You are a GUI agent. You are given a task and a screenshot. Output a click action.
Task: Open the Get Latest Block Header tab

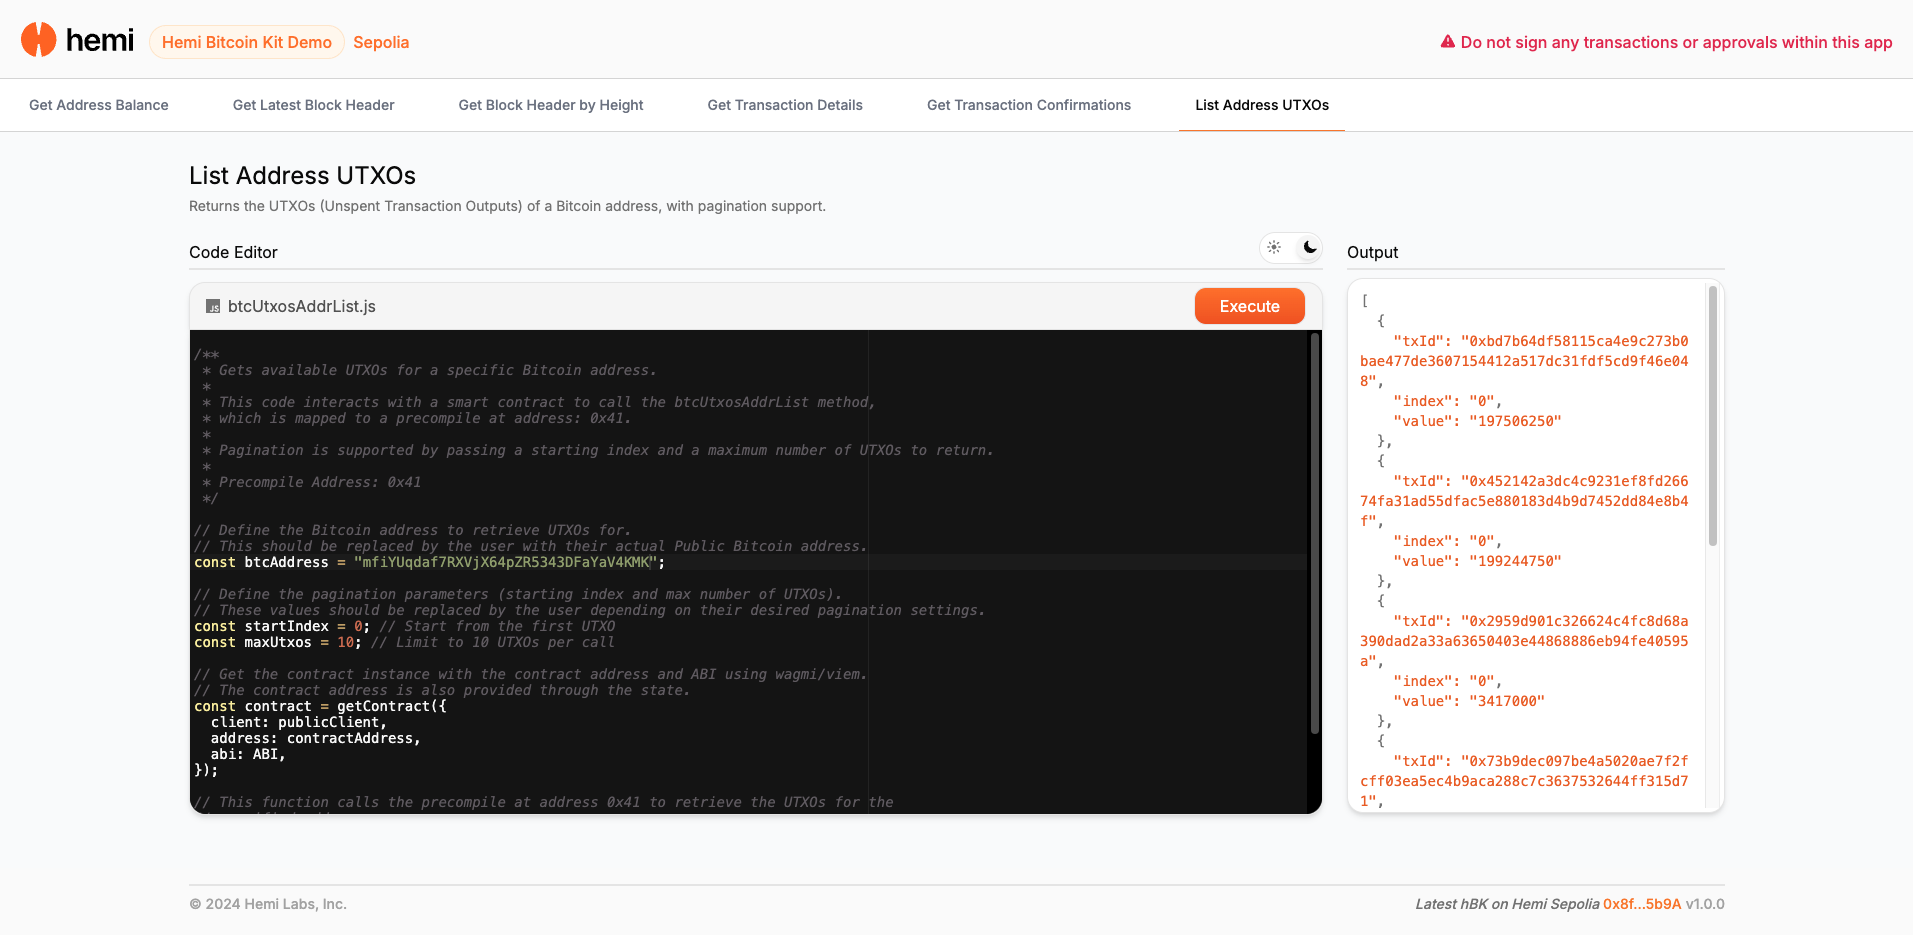point(313,105)
